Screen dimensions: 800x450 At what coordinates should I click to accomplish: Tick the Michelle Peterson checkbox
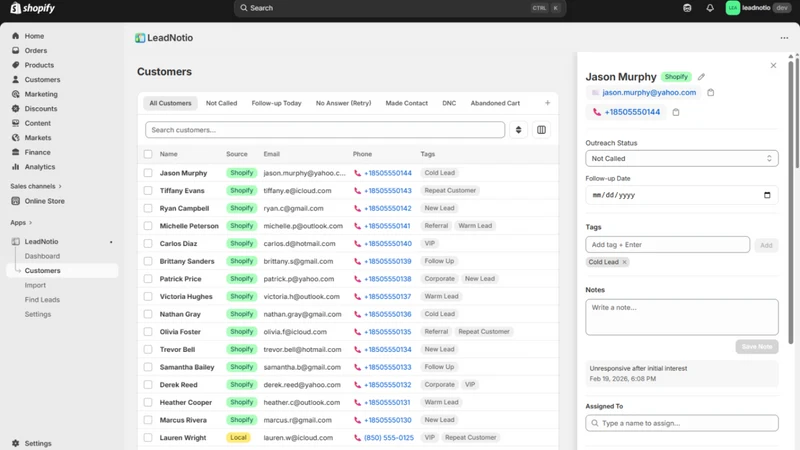(148, 226)
